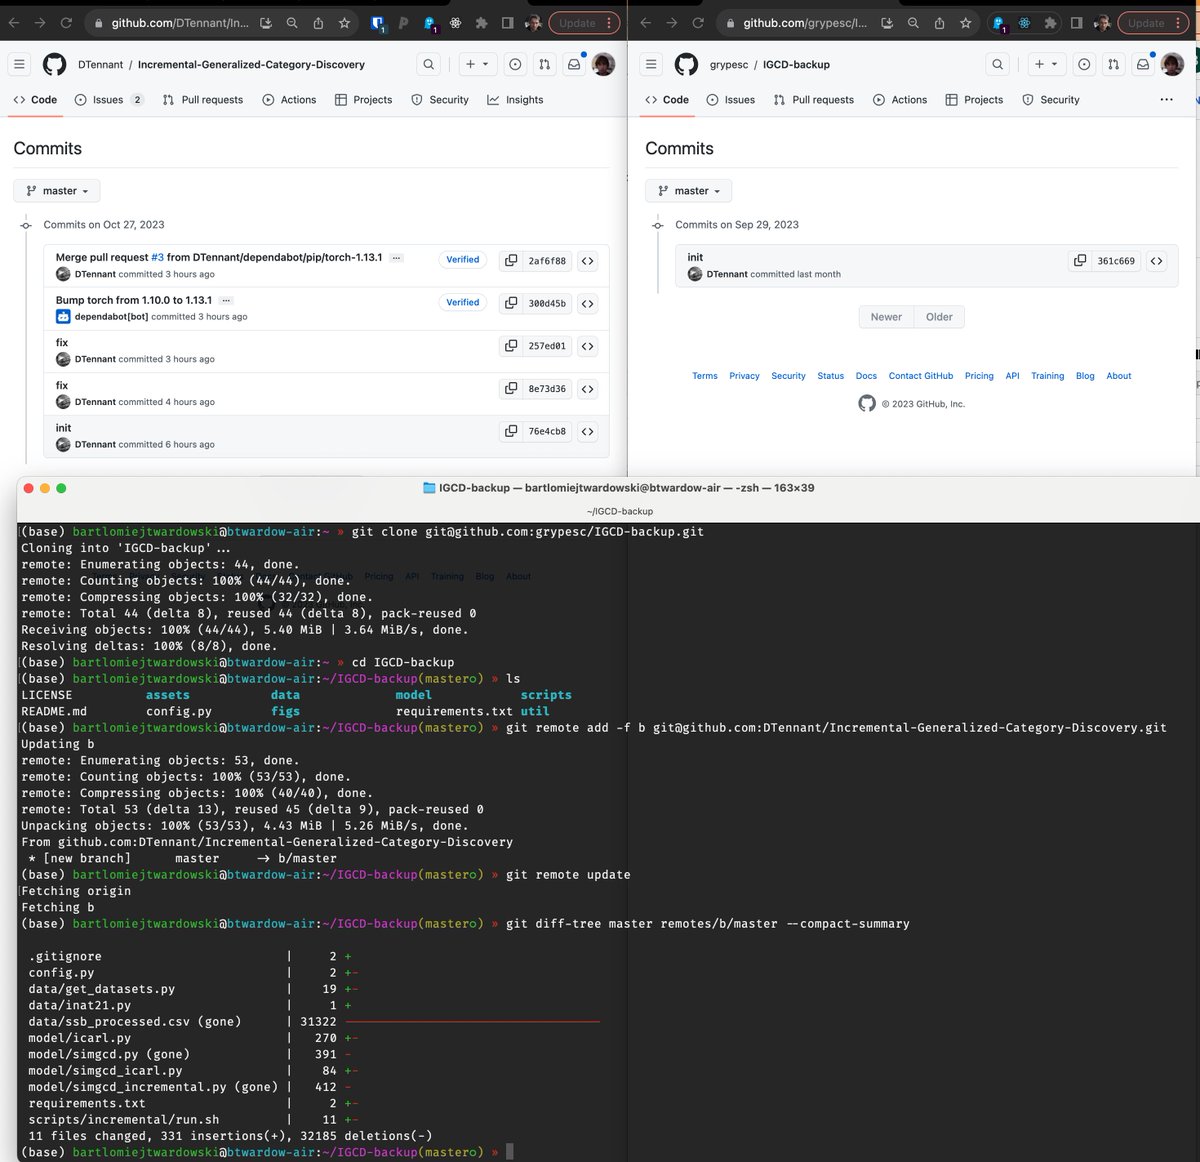Copy SHA of commit 361c669 in right window

[x=1080, y=260]
